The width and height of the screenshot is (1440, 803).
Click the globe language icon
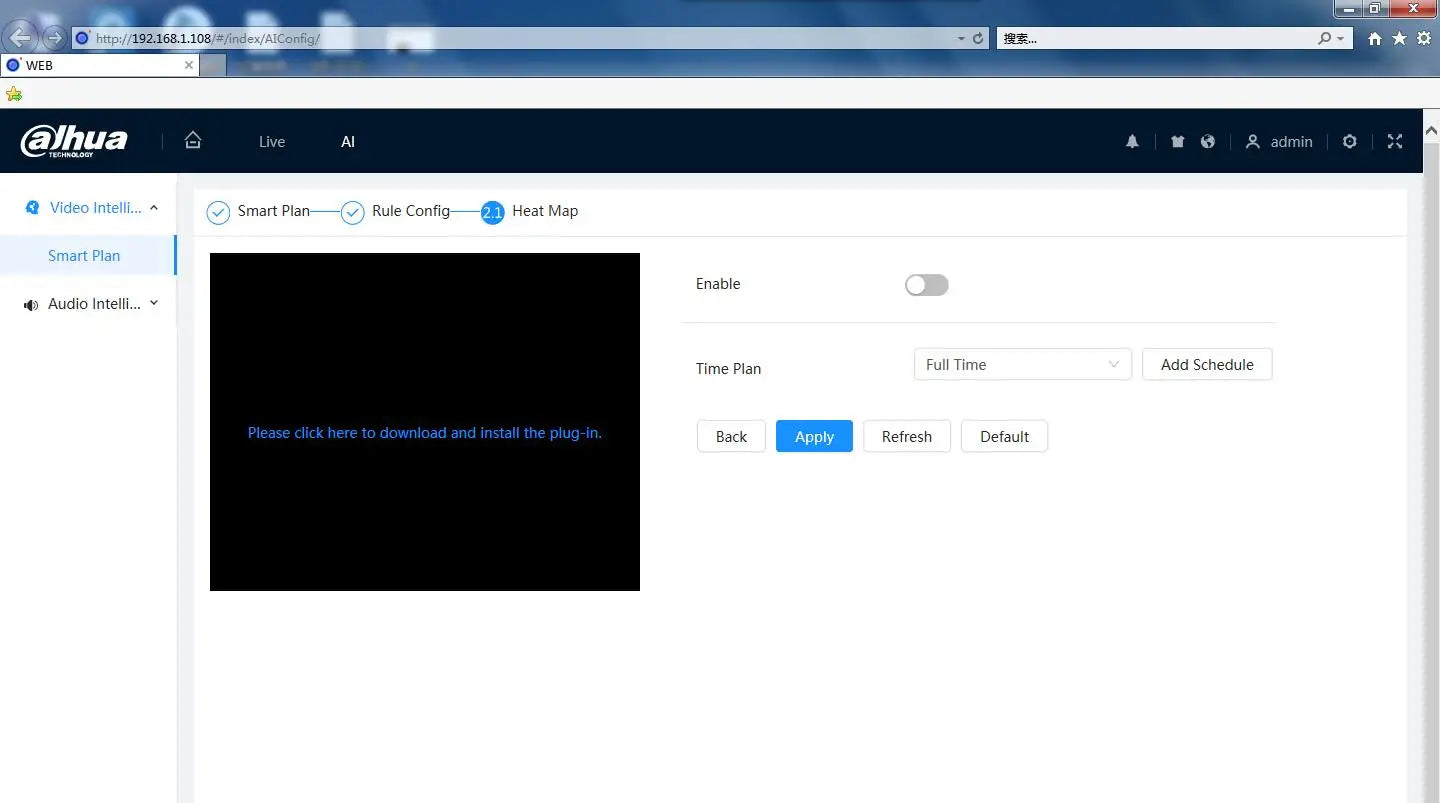pos(1208,142)
